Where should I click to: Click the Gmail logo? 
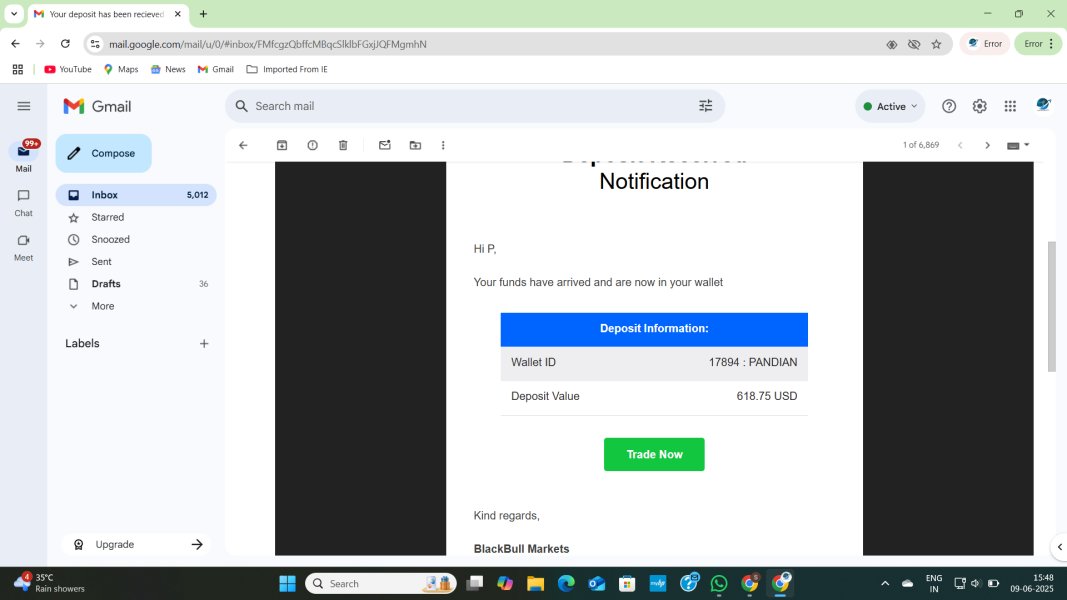[x=97, y=106]
